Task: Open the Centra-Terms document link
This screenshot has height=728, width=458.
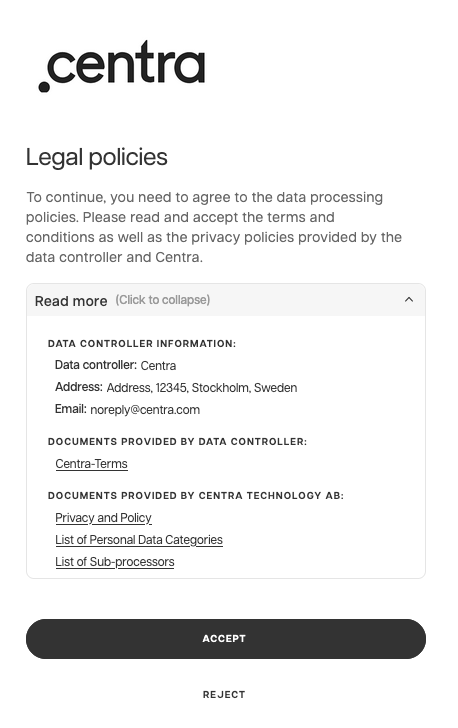Action: pyautogui.click(x=91, y=464)
